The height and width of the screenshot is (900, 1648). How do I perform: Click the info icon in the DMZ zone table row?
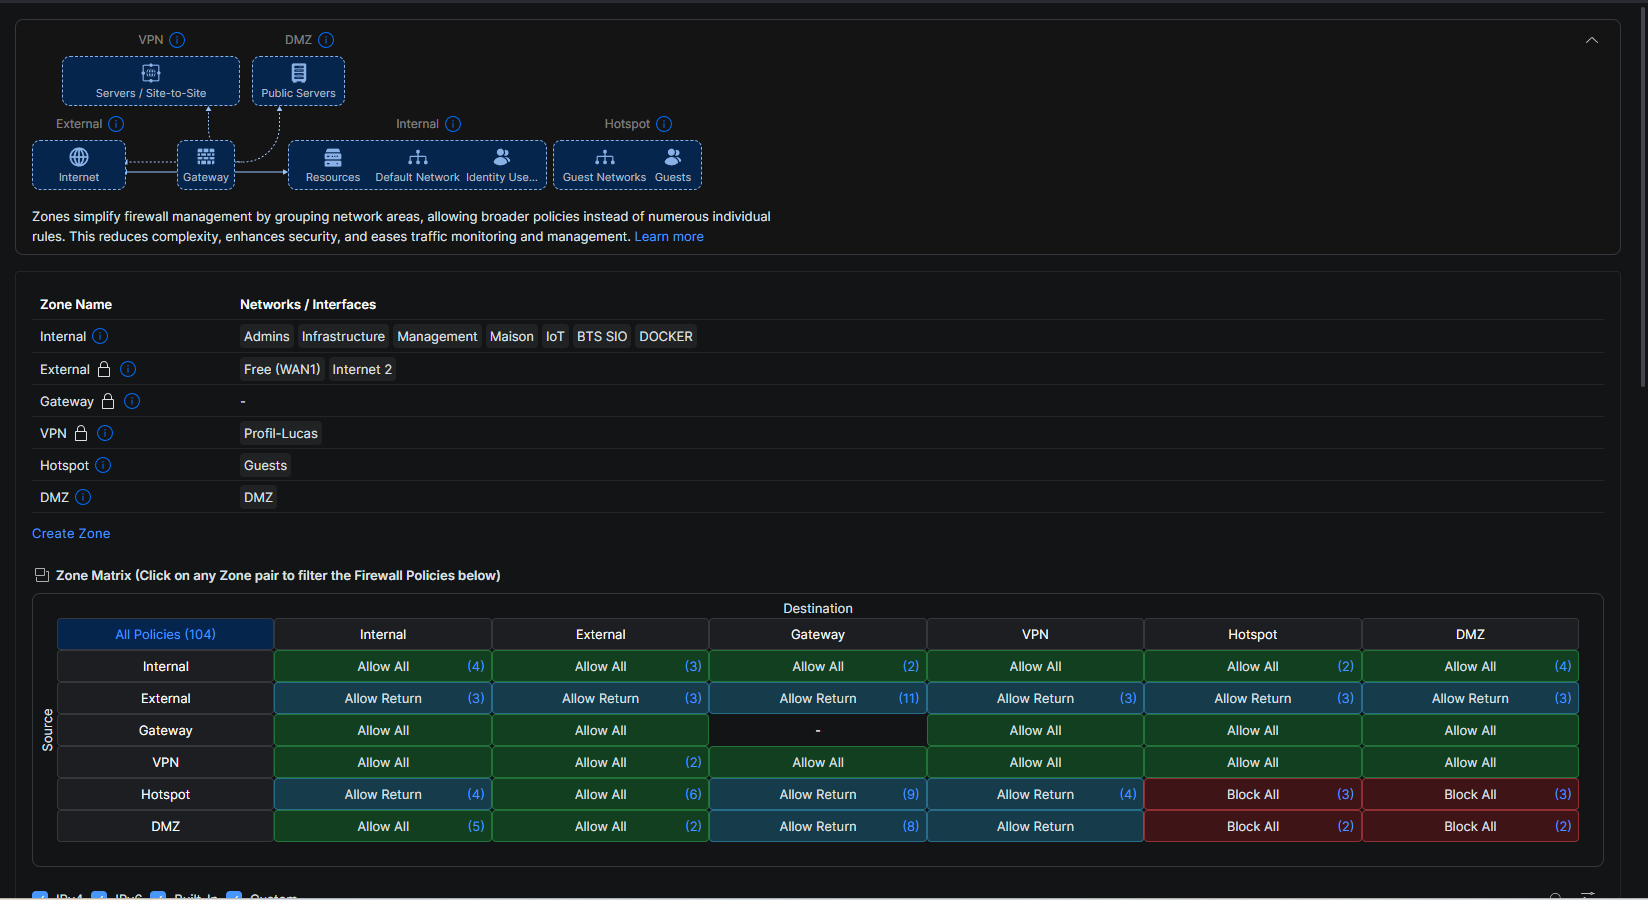[x=83, y=497]
